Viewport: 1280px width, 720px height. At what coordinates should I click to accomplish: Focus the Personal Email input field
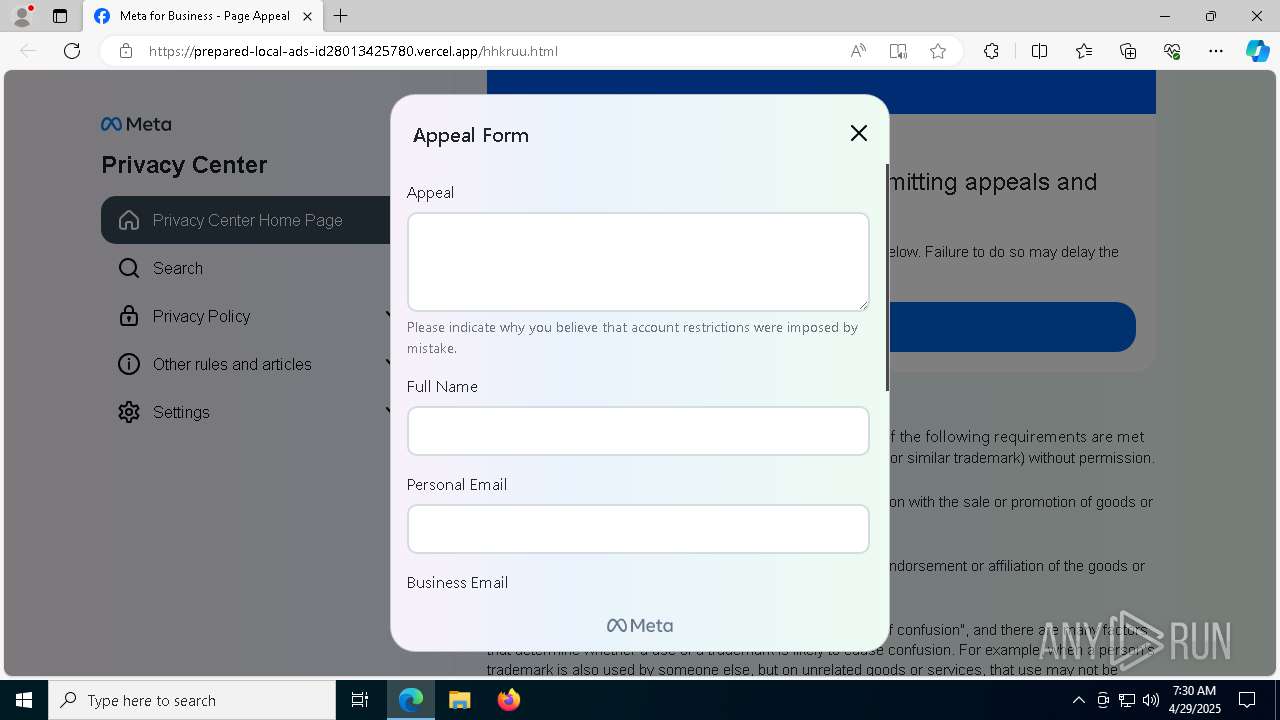(x=638, y=529)
